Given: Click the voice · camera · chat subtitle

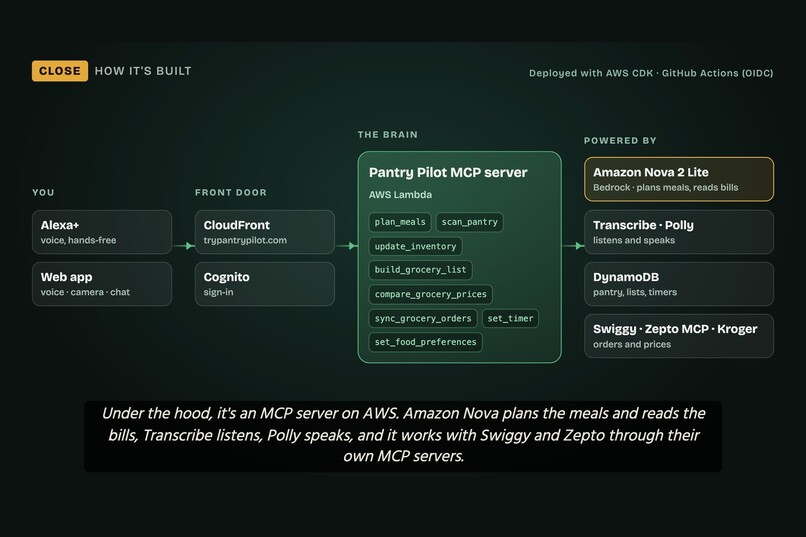Looking at the screenshot, I should [x=85, y=292].
